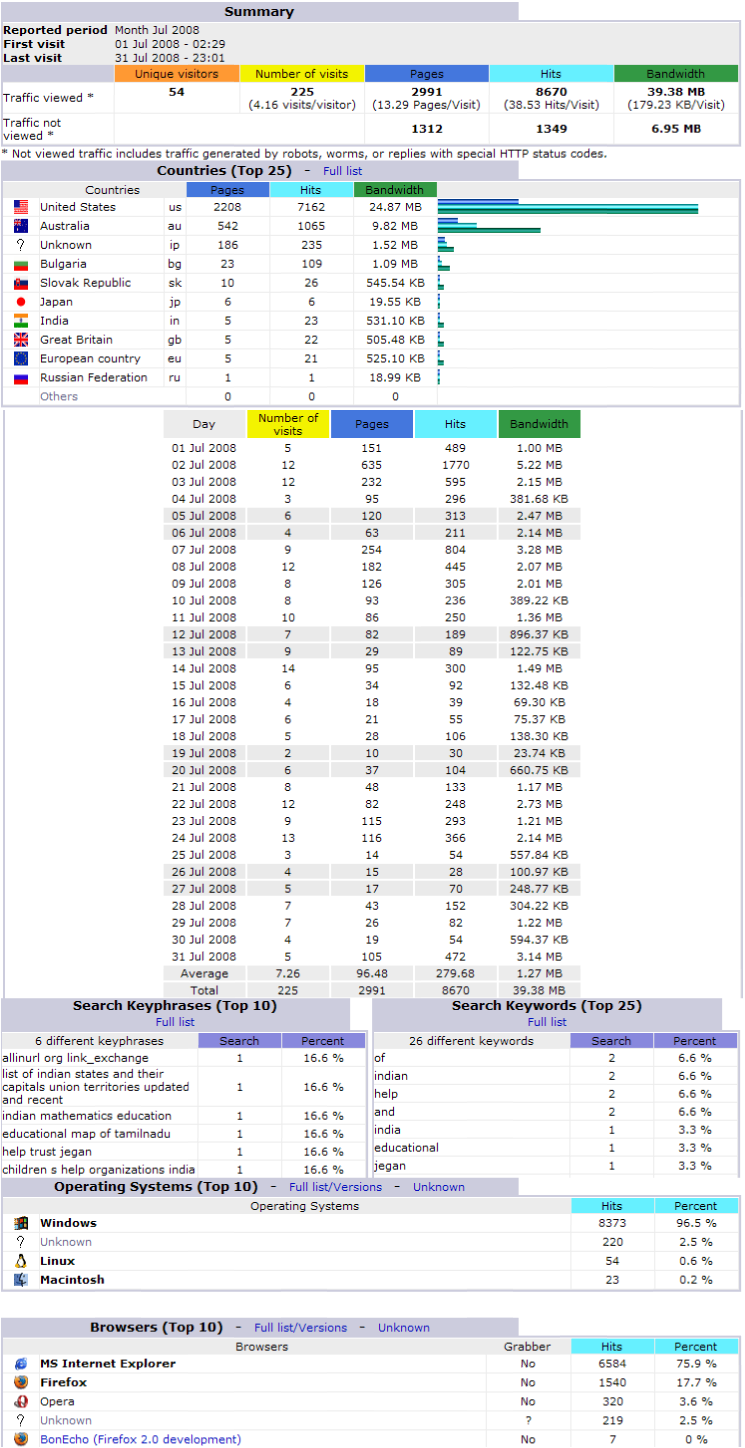The image size is (745, 1448).
Task: Select the 14 Jul 2008 date cell
Action: [205, 668]
